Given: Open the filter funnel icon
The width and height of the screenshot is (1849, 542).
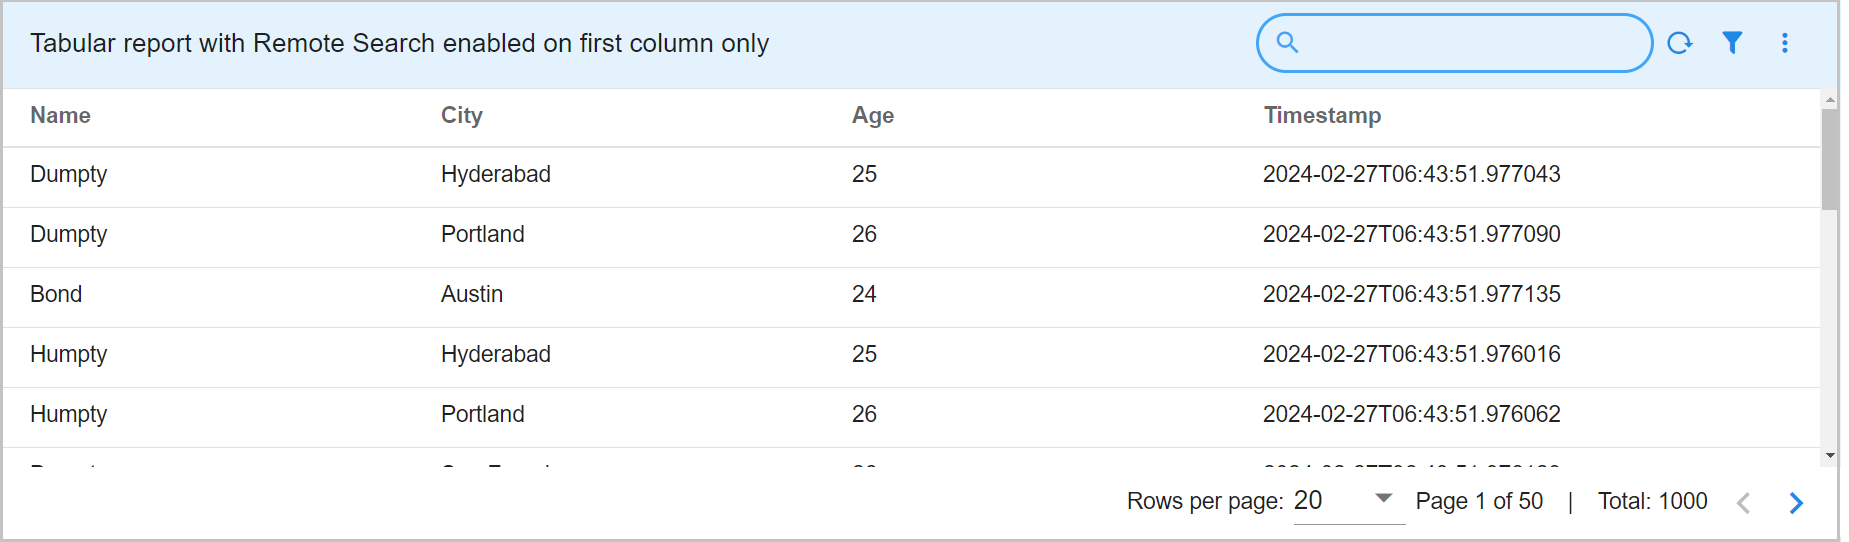Looking at the screenshot, I should coord(1732,43).
